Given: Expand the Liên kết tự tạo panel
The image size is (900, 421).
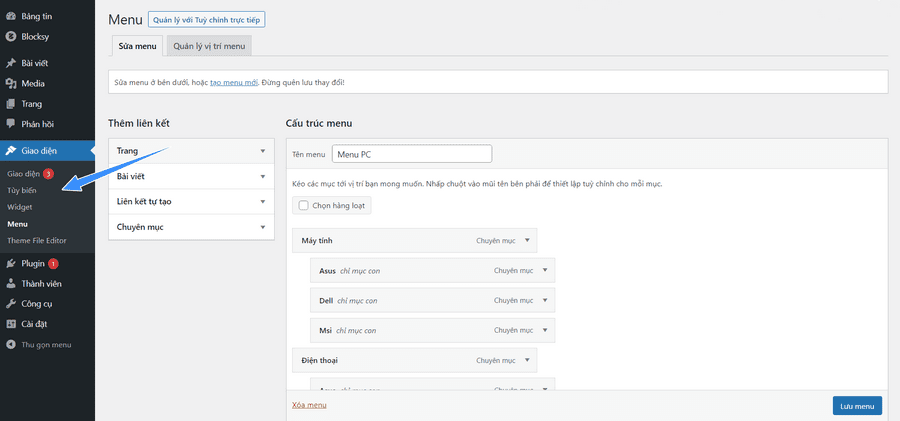Looking at the screenshot, I should [263, 202].
